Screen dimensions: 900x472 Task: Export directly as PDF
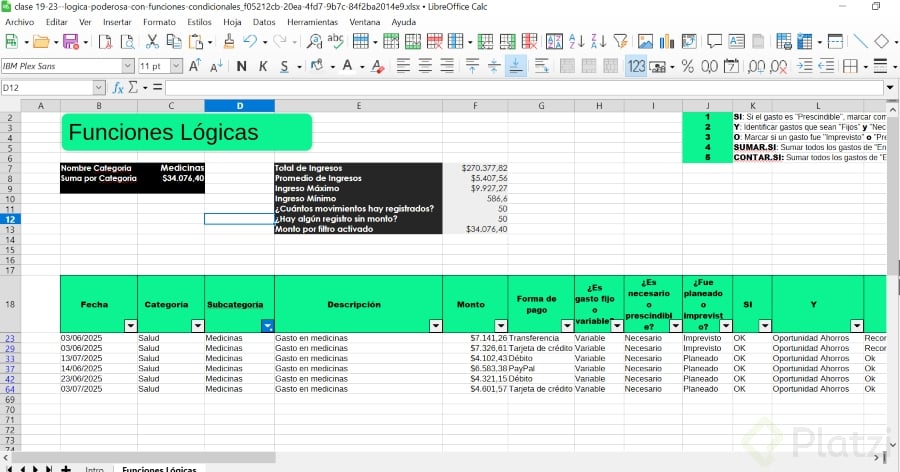tap(105, 41)
